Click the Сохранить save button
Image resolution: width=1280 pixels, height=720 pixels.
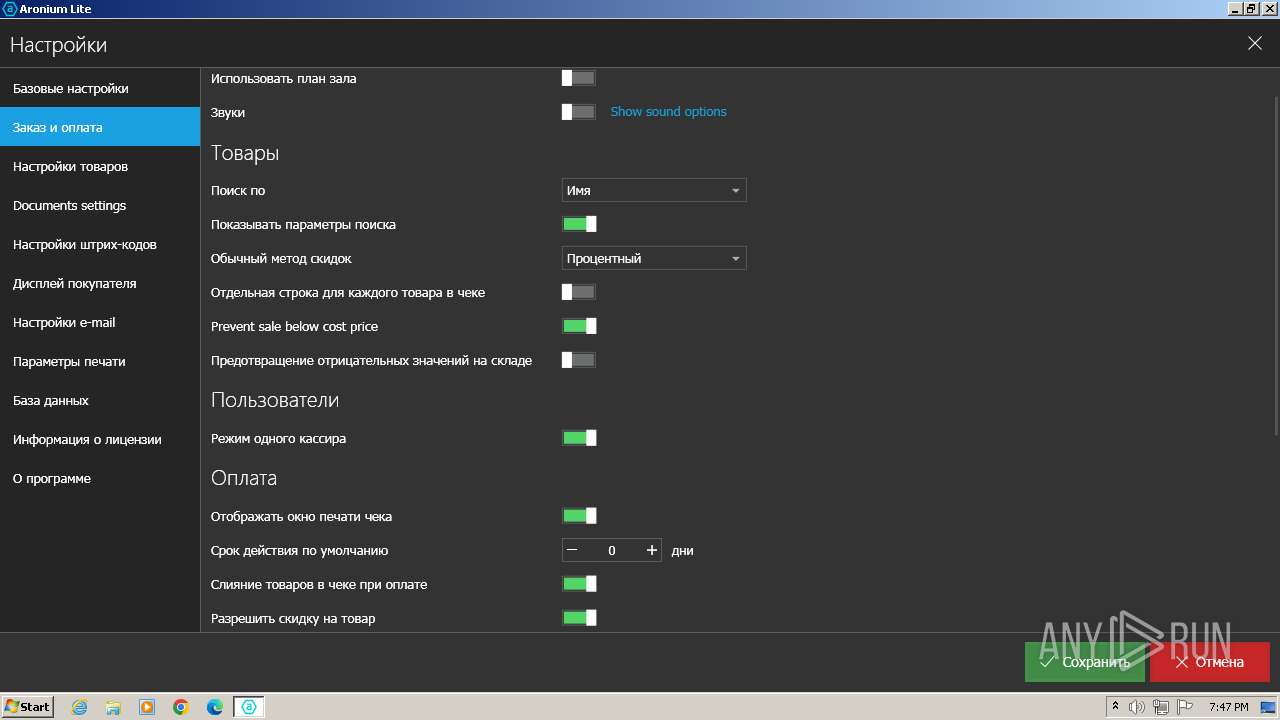click(x=1085, y=662)
